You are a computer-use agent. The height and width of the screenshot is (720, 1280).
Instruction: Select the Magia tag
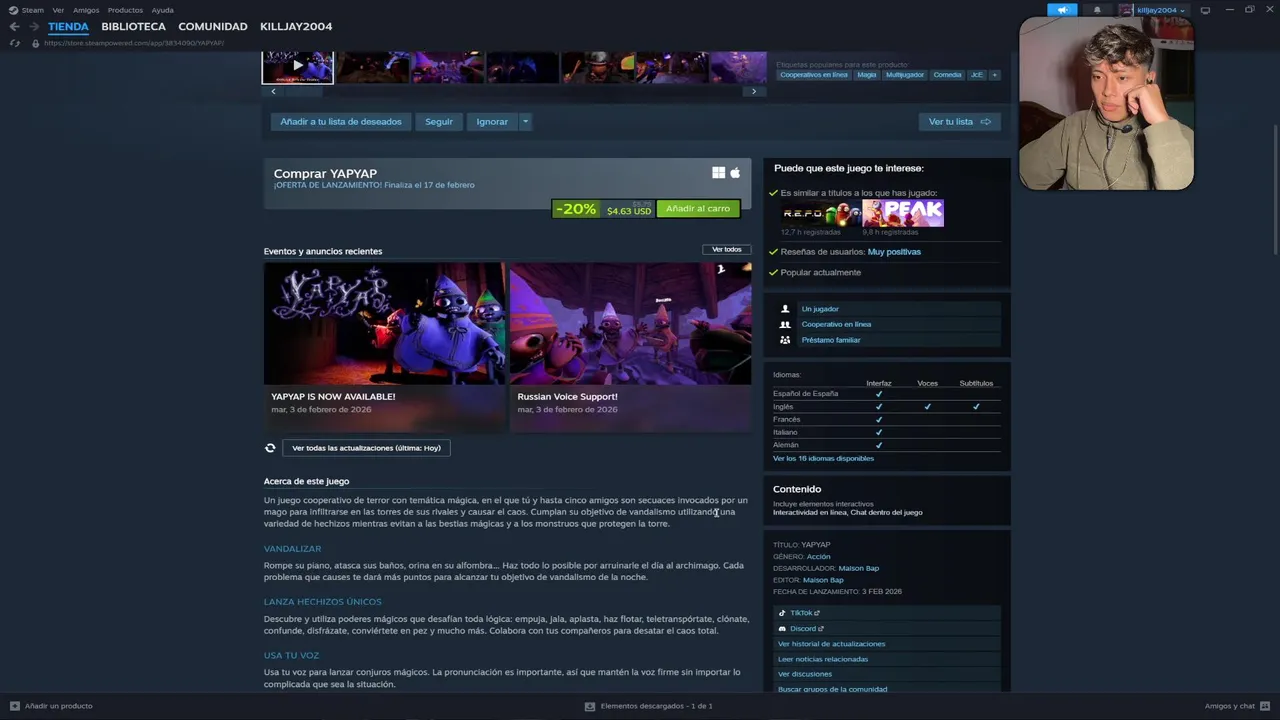tap(866, 75)
